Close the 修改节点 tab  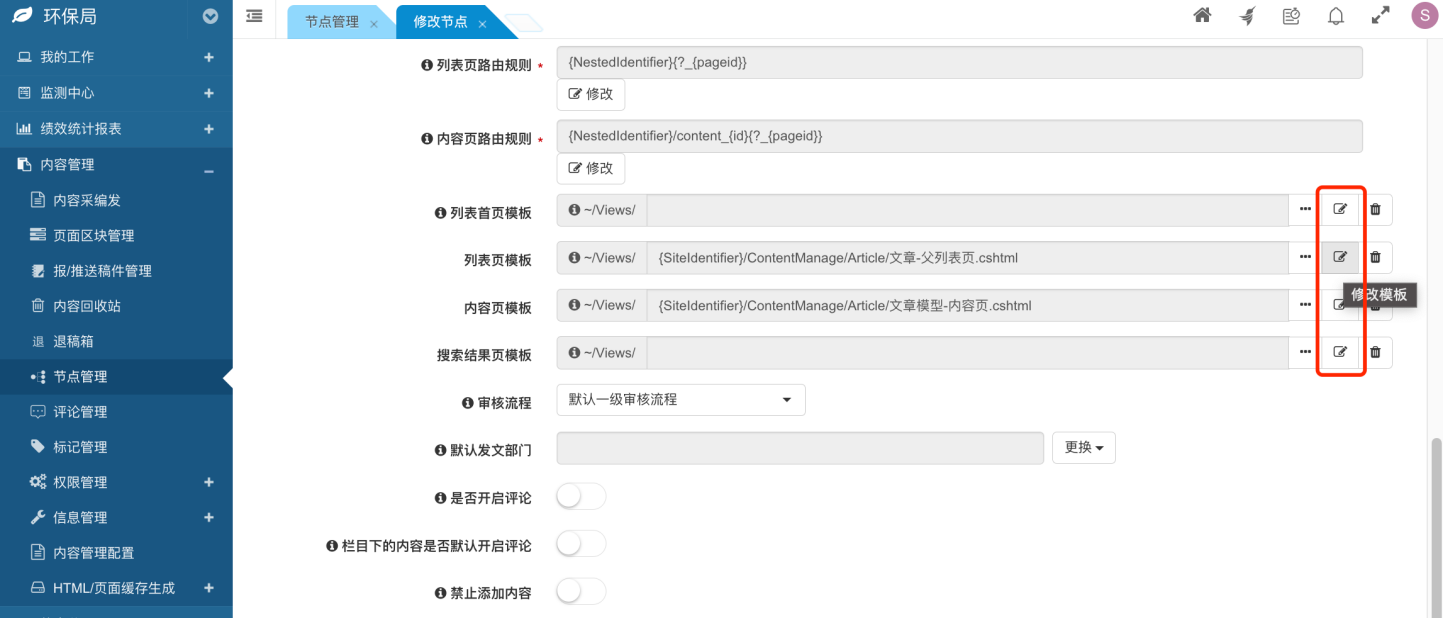click(482, 24)
